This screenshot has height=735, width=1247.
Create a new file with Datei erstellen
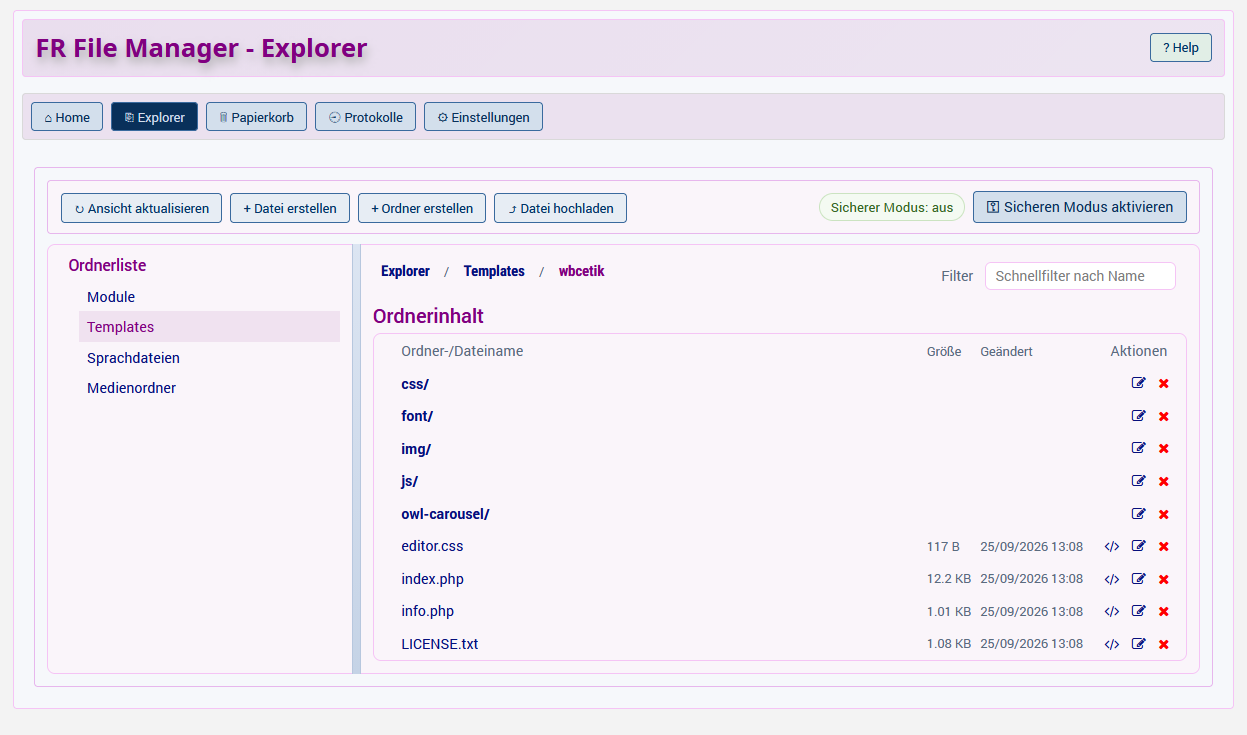(x=290, y=208)
